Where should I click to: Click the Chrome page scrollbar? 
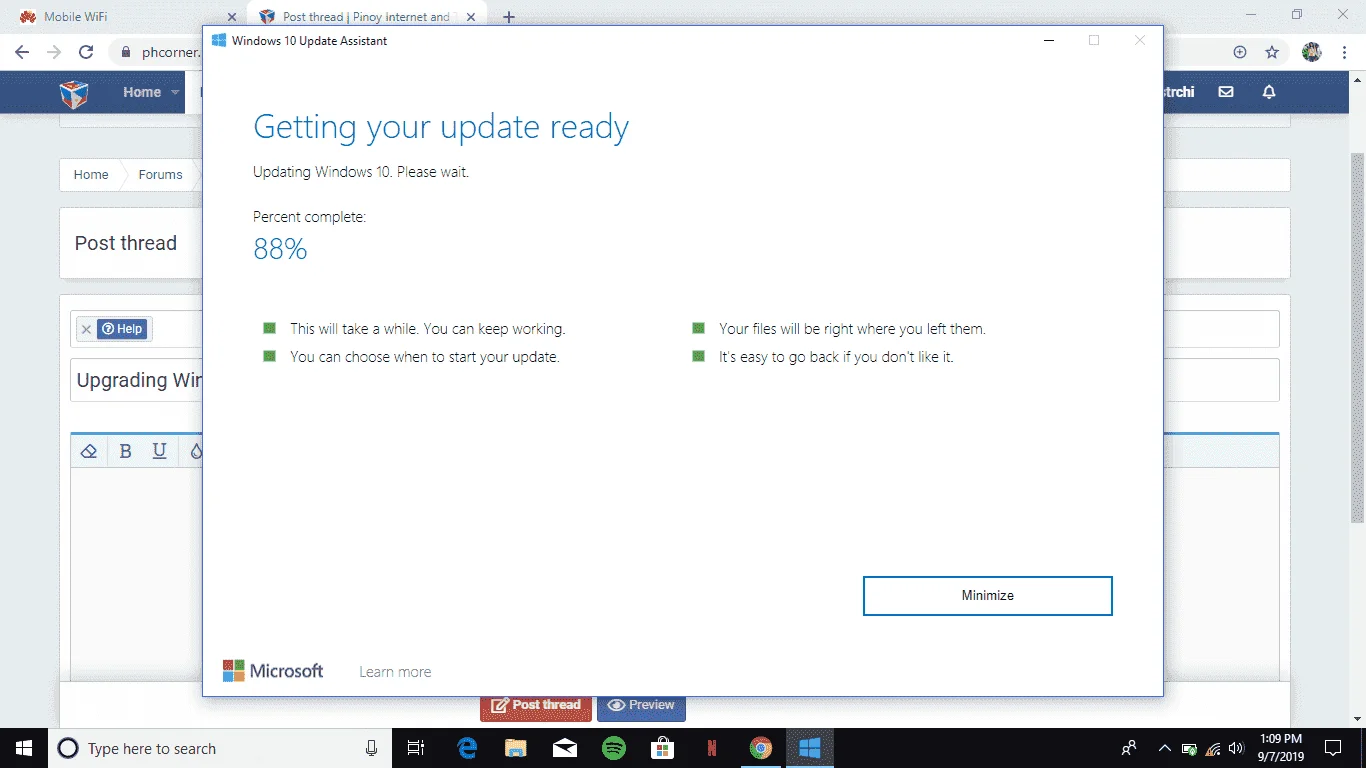tap(1357, 337)
